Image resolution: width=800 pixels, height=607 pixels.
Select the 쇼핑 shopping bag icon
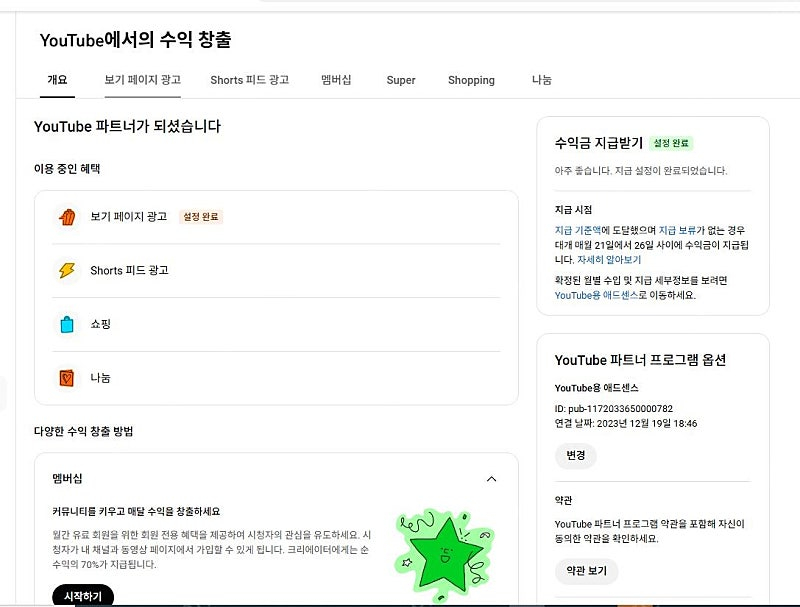point(69,323)
